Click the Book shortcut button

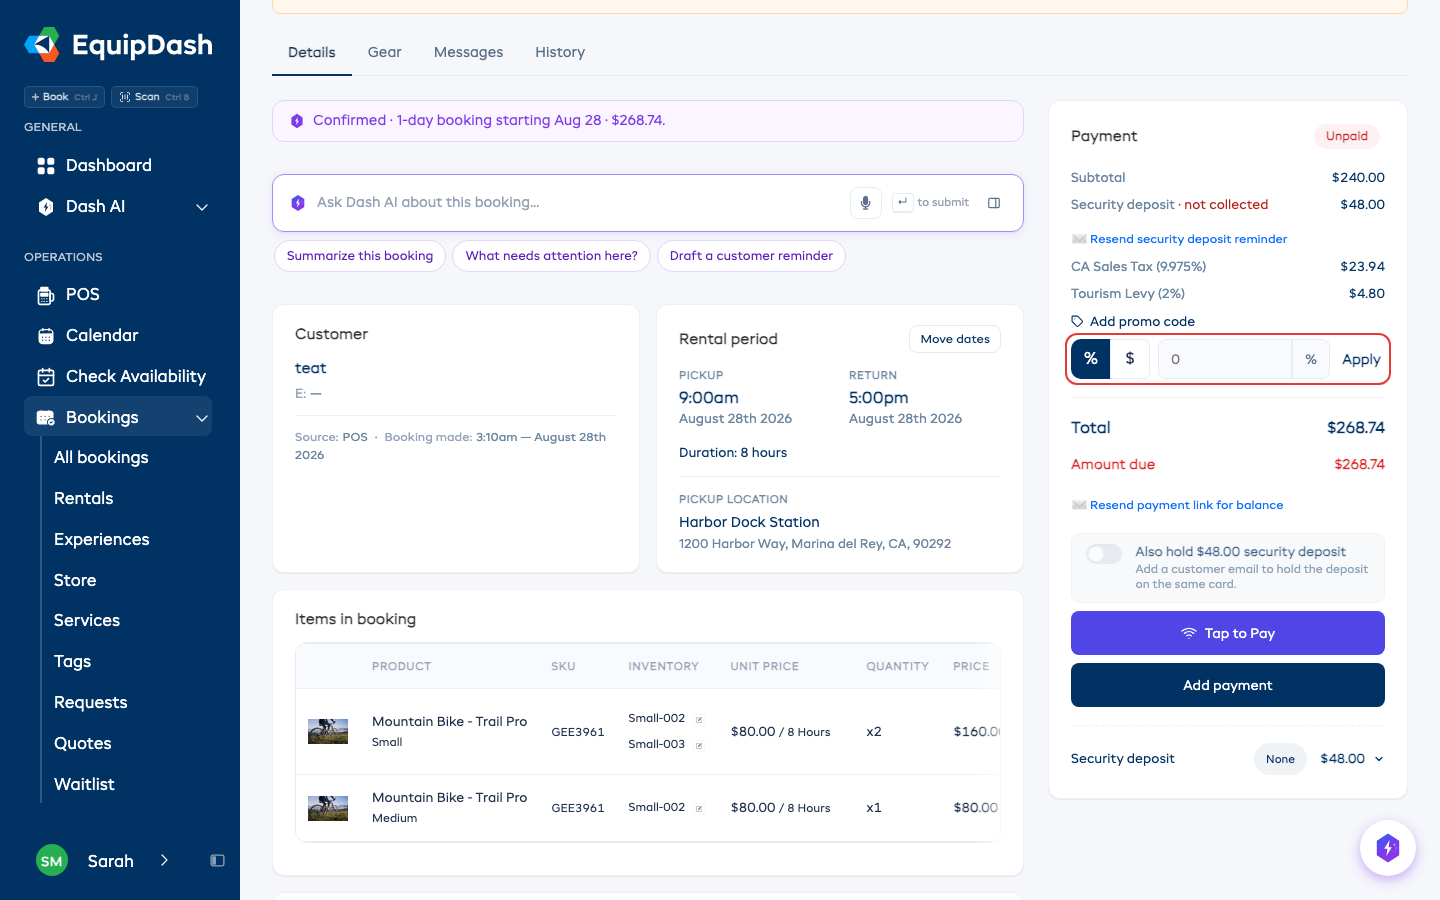[x=64, y=97]
